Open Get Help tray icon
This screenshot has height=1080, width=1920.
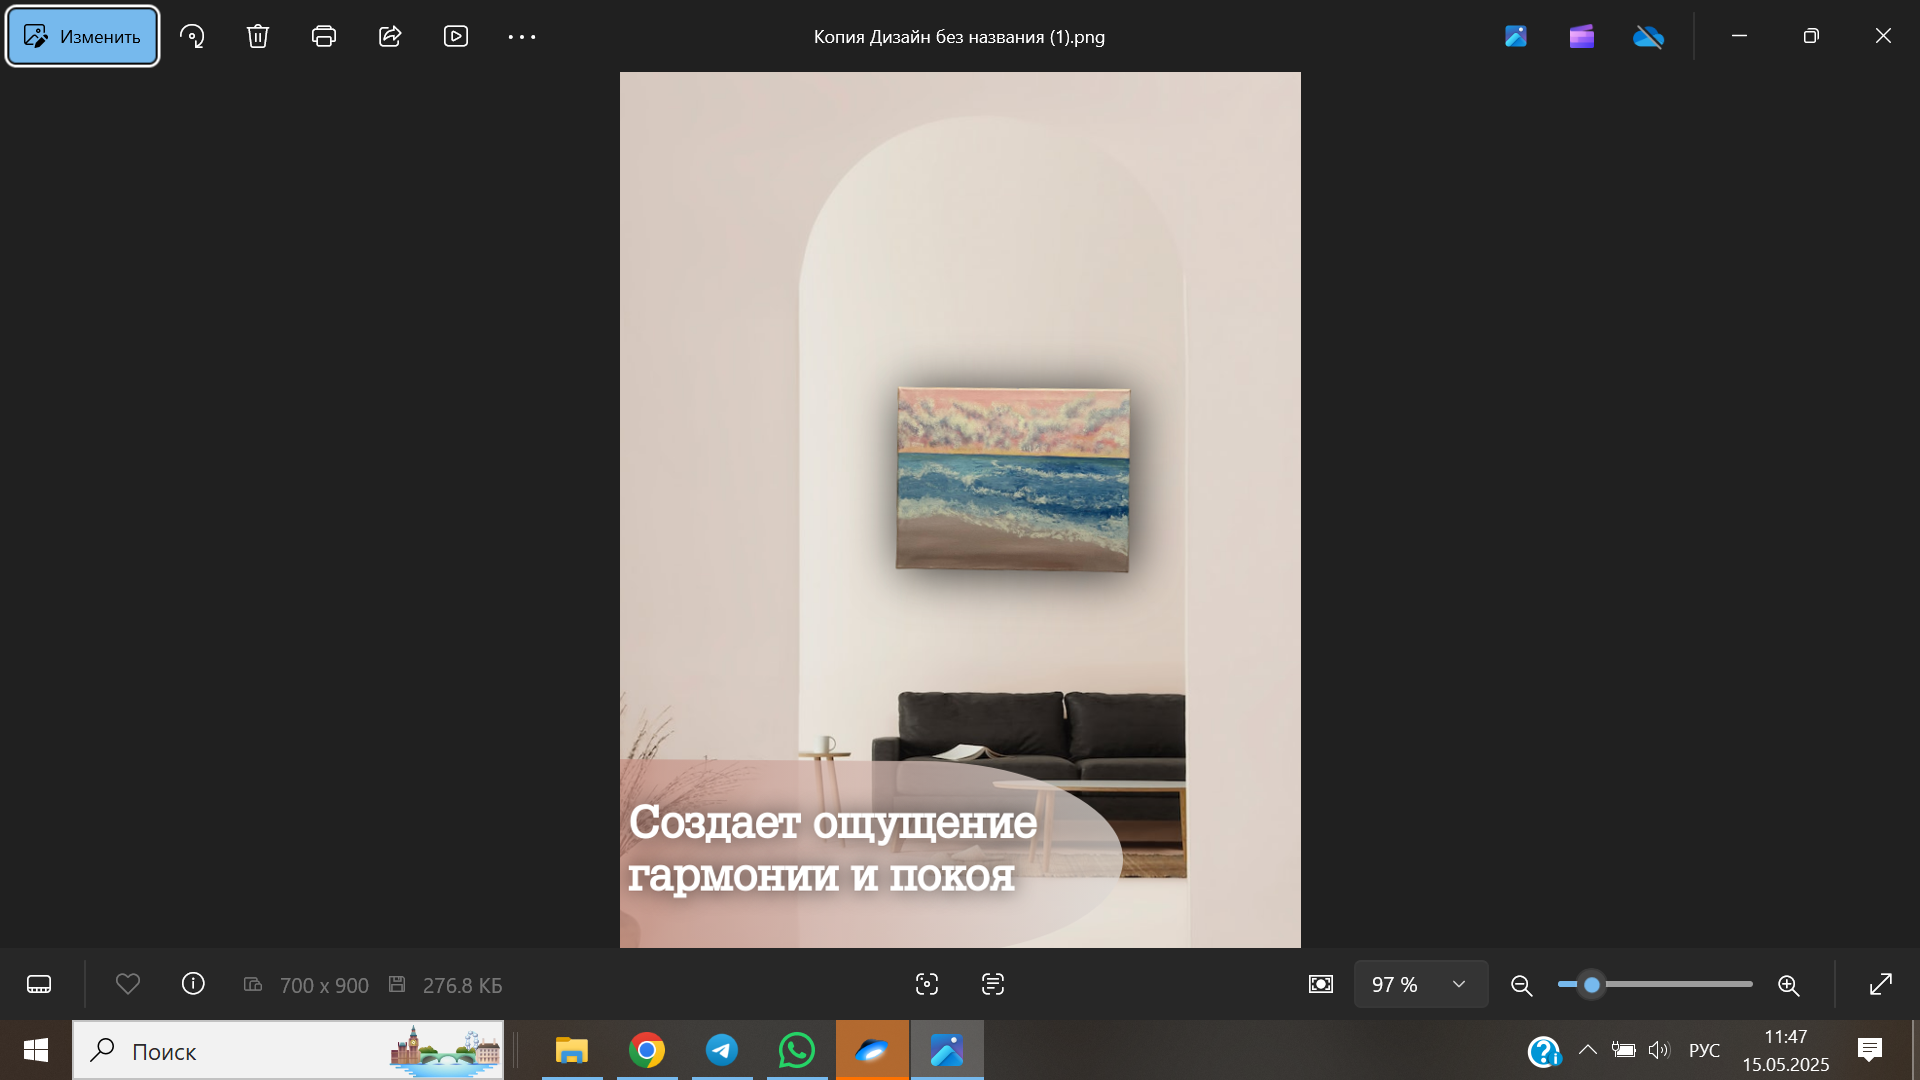(1544, 1051)
